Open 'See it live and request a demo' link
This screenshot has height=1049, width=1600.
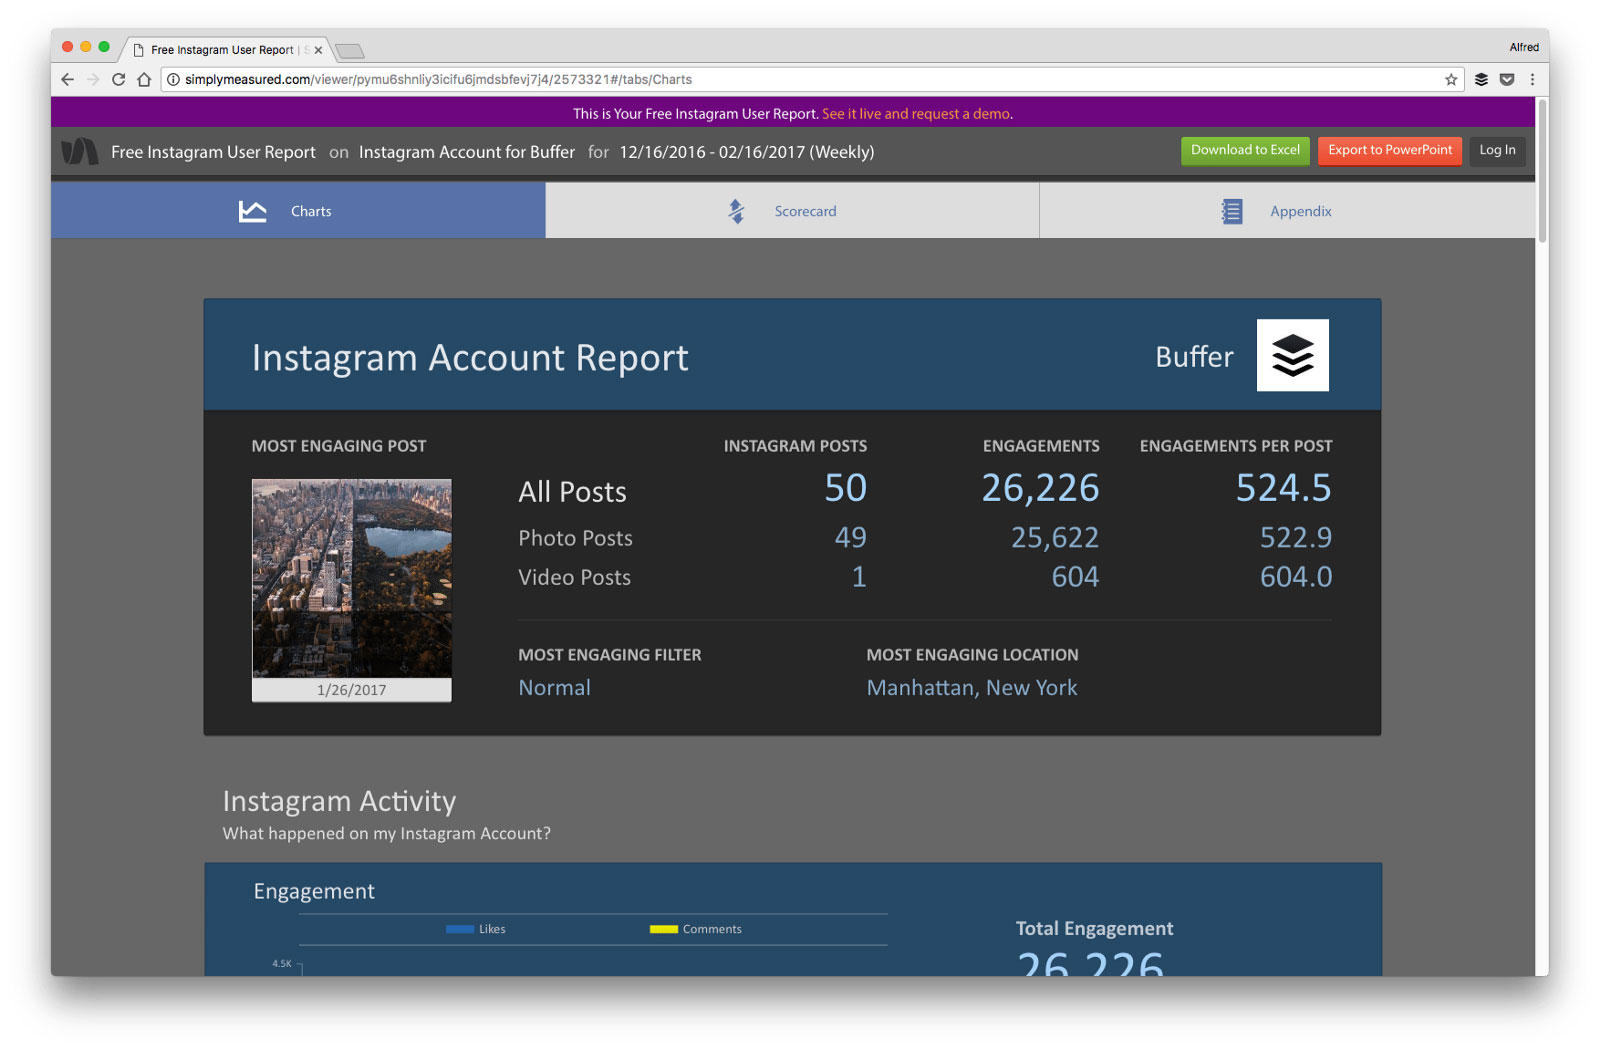[916, 114]
